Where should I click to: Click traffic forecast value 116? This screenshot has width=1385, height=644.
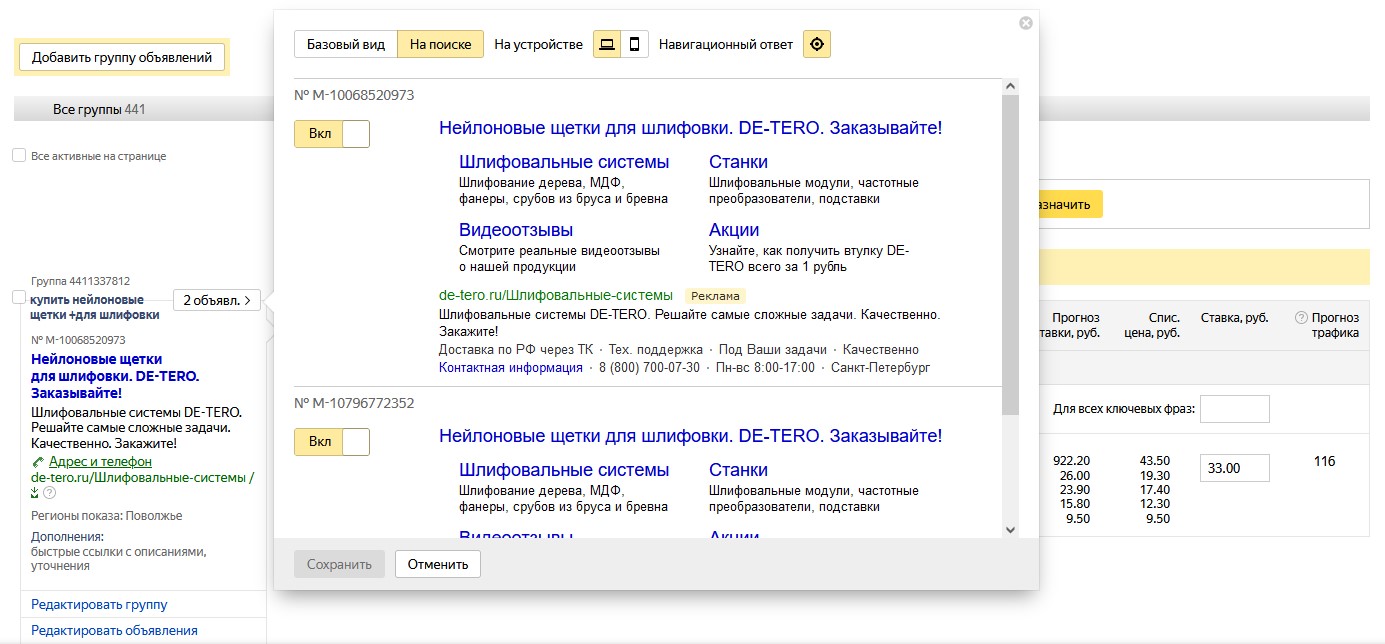[1324, 461]
